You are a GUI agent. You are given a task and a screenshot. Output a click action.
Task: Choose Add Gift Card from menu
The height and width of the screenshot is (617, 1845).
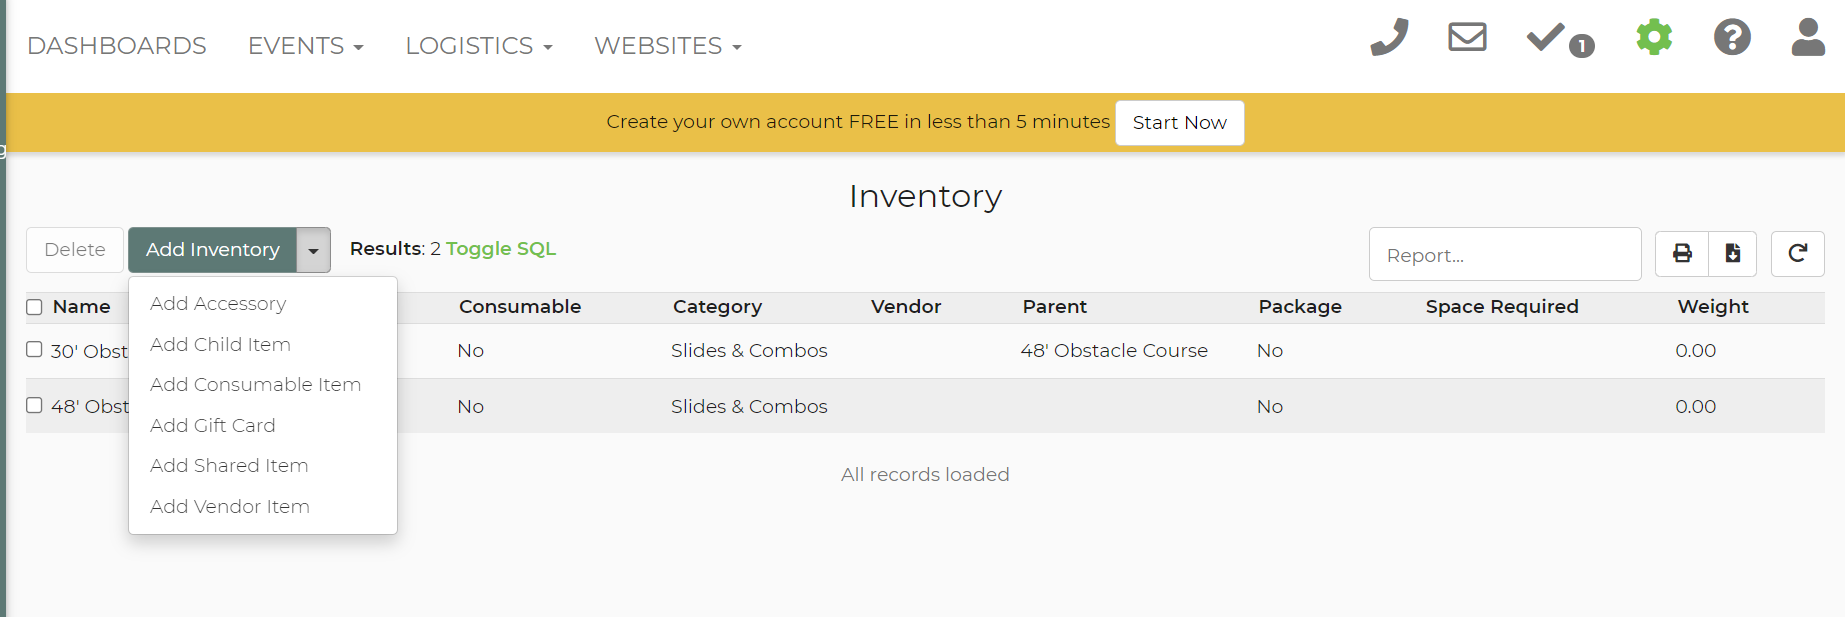(x=212, y=426)
